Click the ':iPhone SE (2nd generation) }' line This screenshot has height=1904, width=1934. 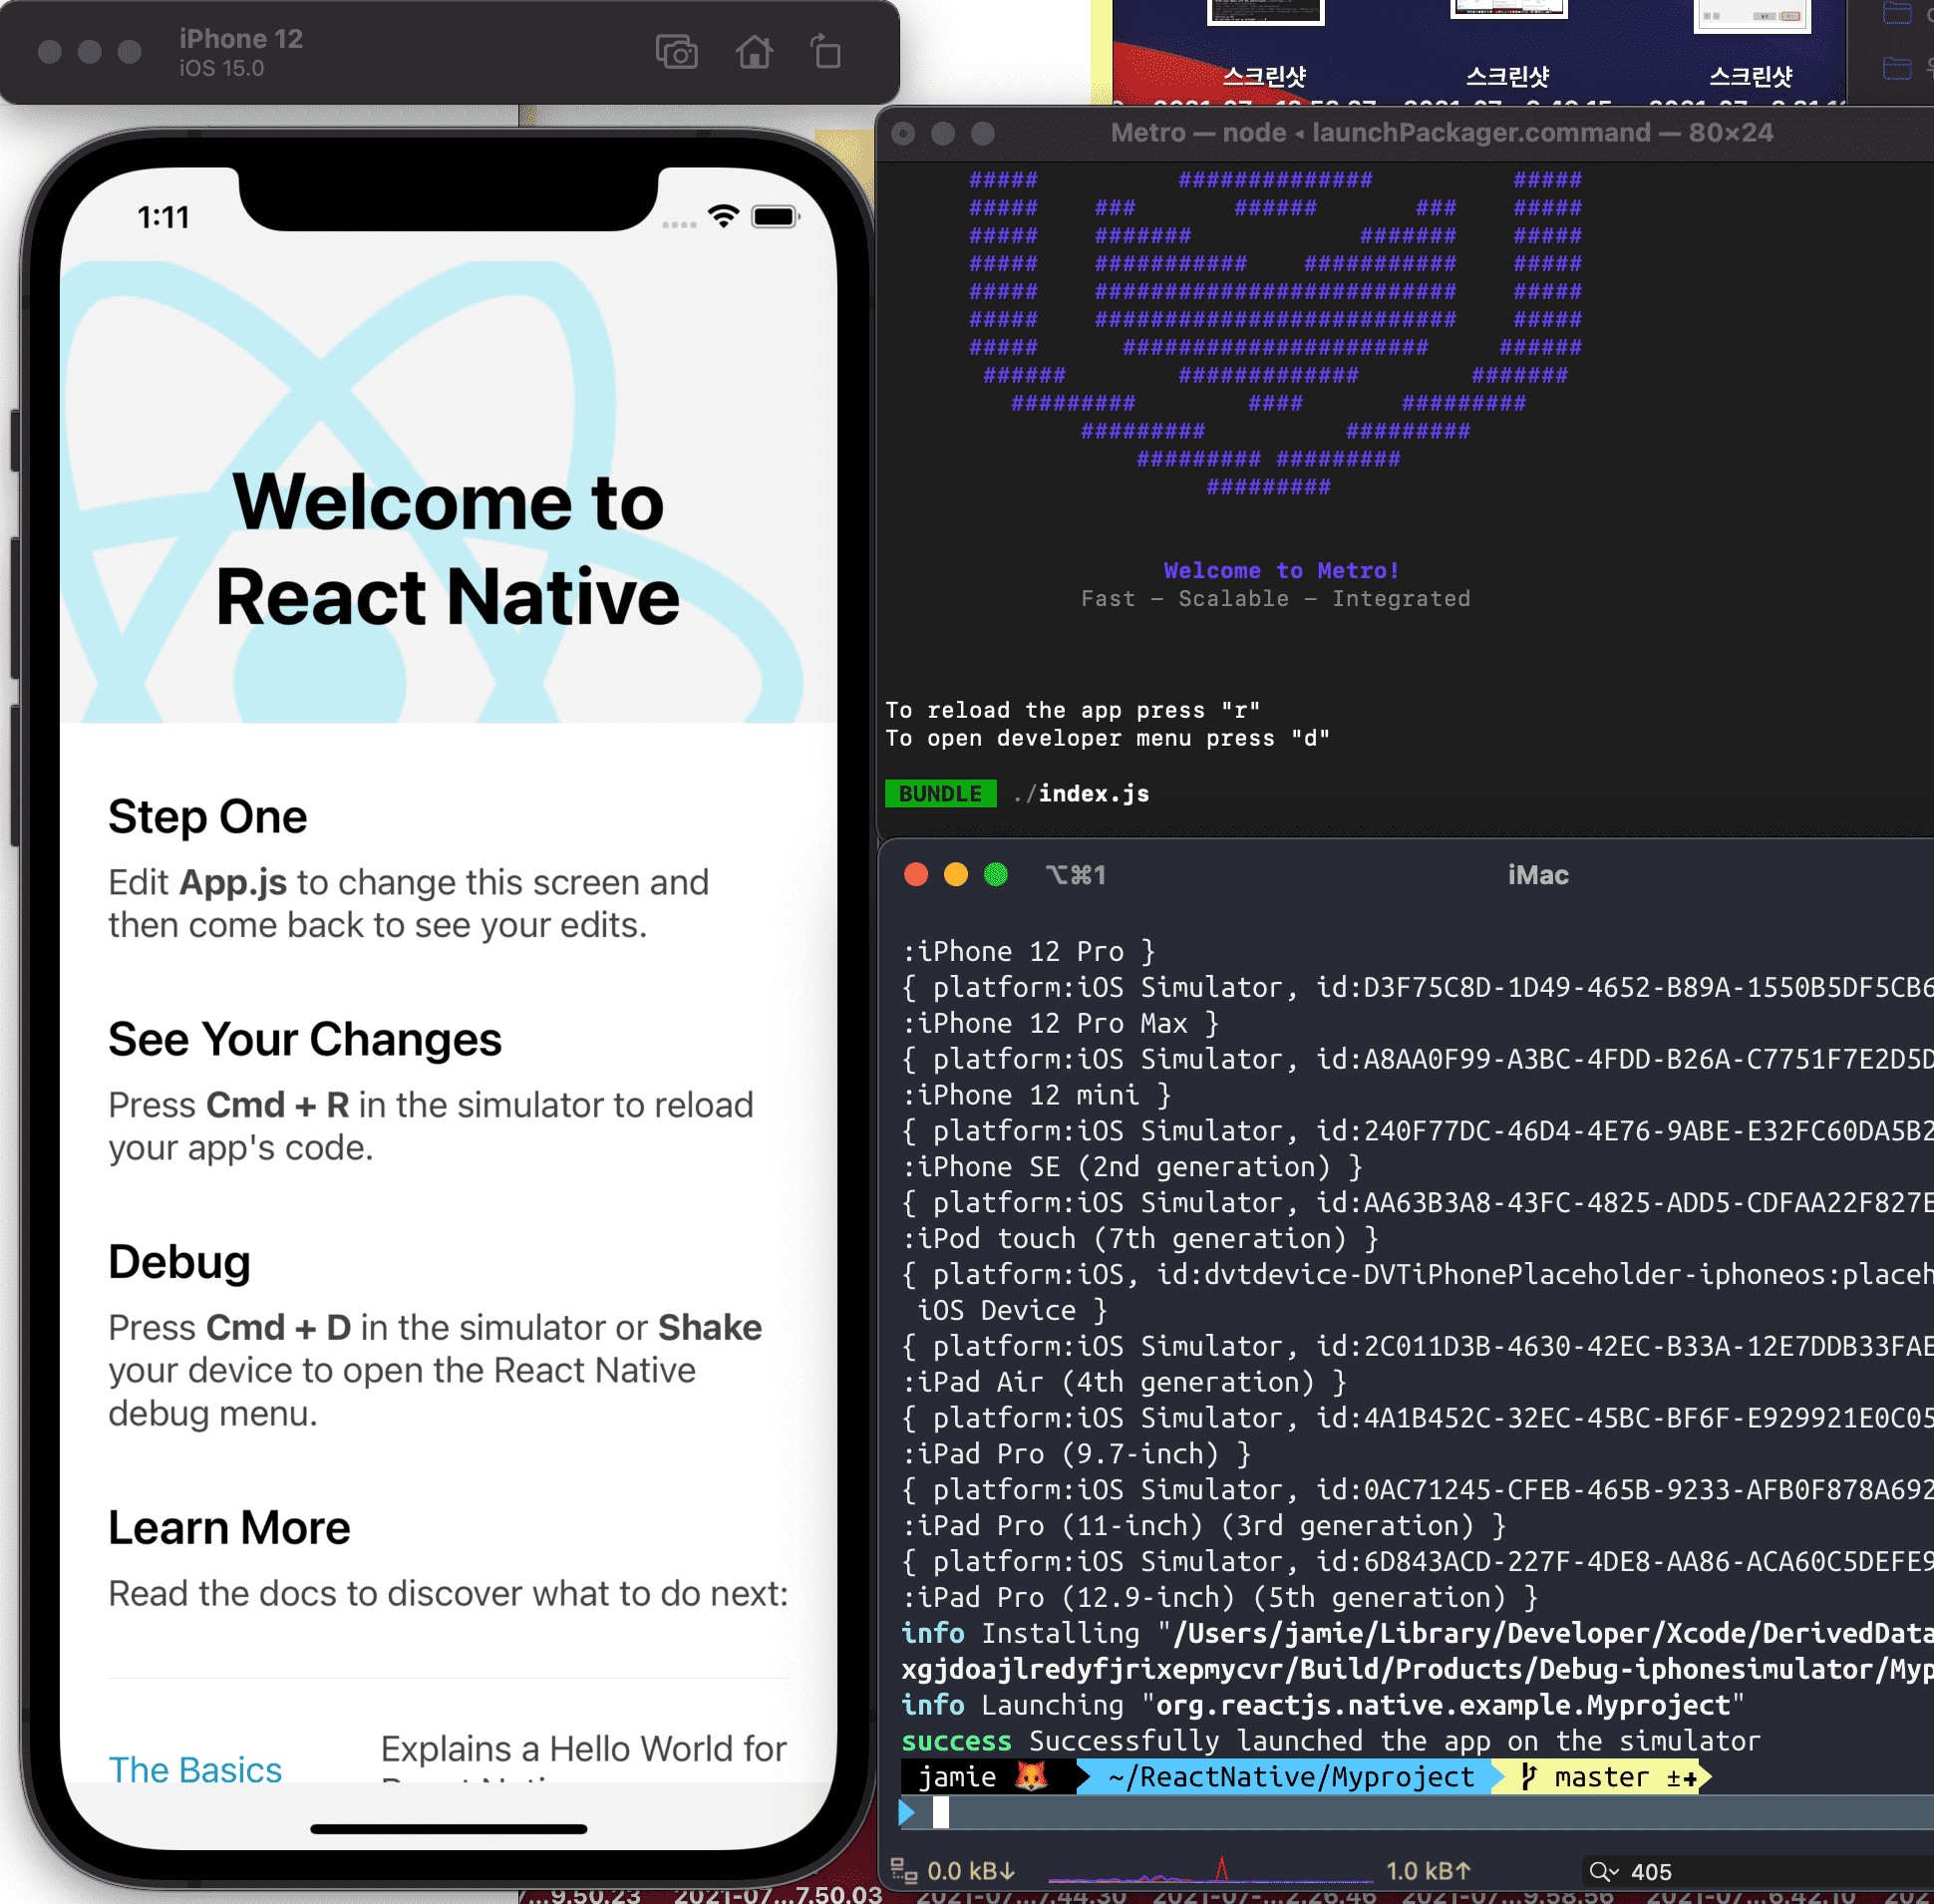point(1131,1167)
